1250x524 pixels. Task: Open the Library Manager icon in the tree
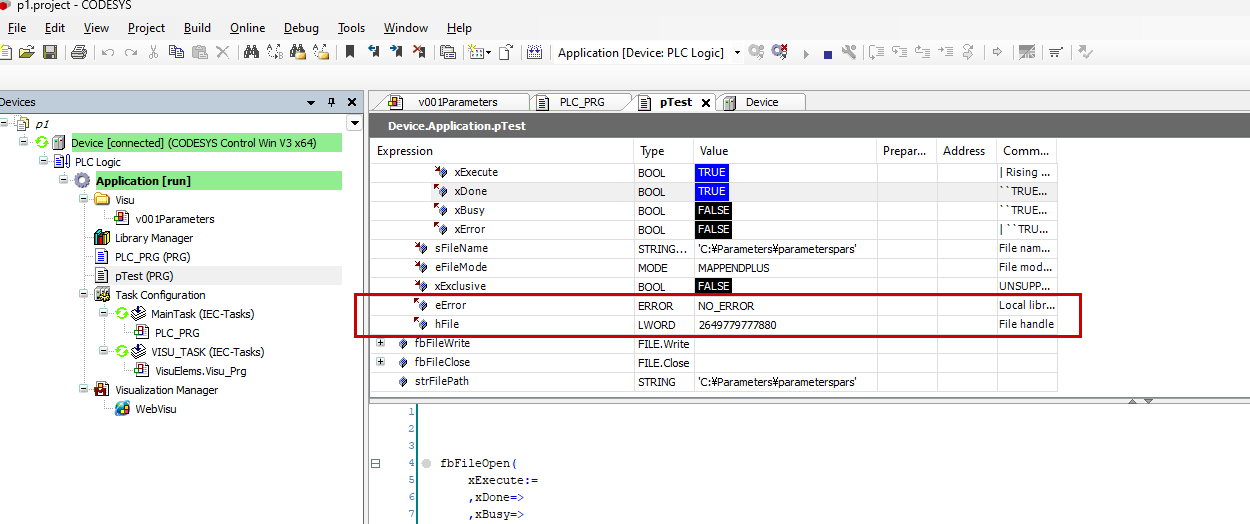tap(101, 238)
